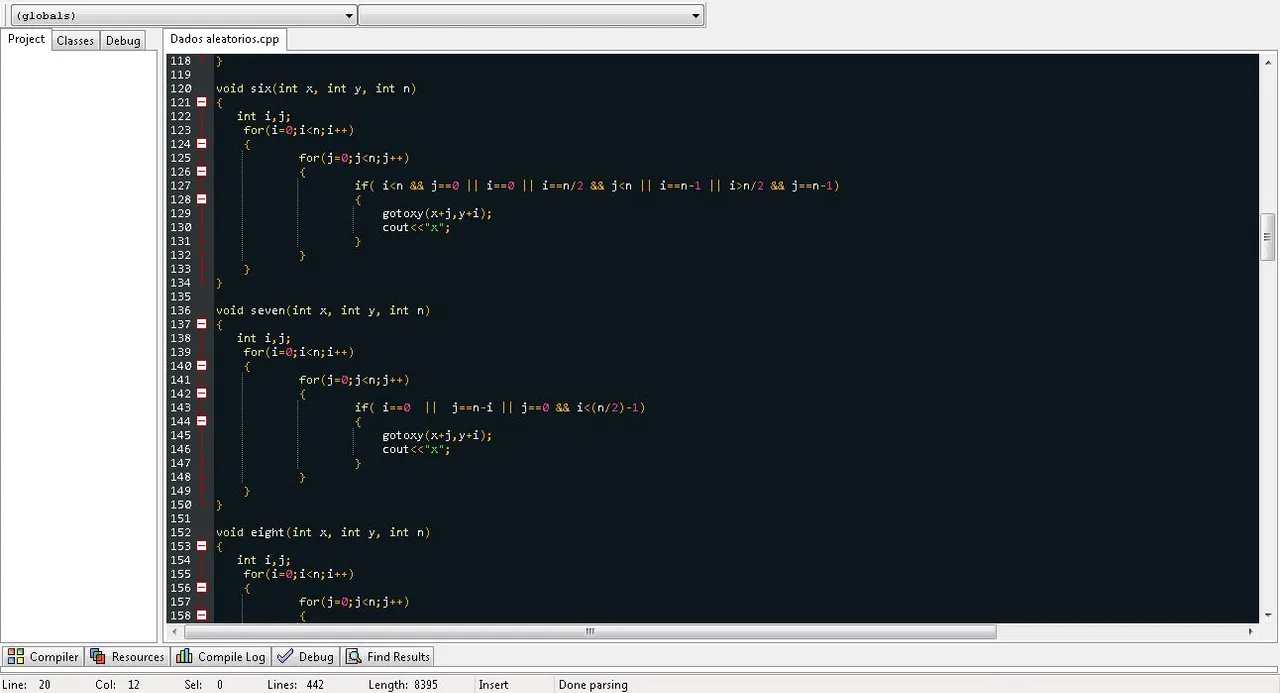Click the 'Col: 12' status entry

click(118, 685)
